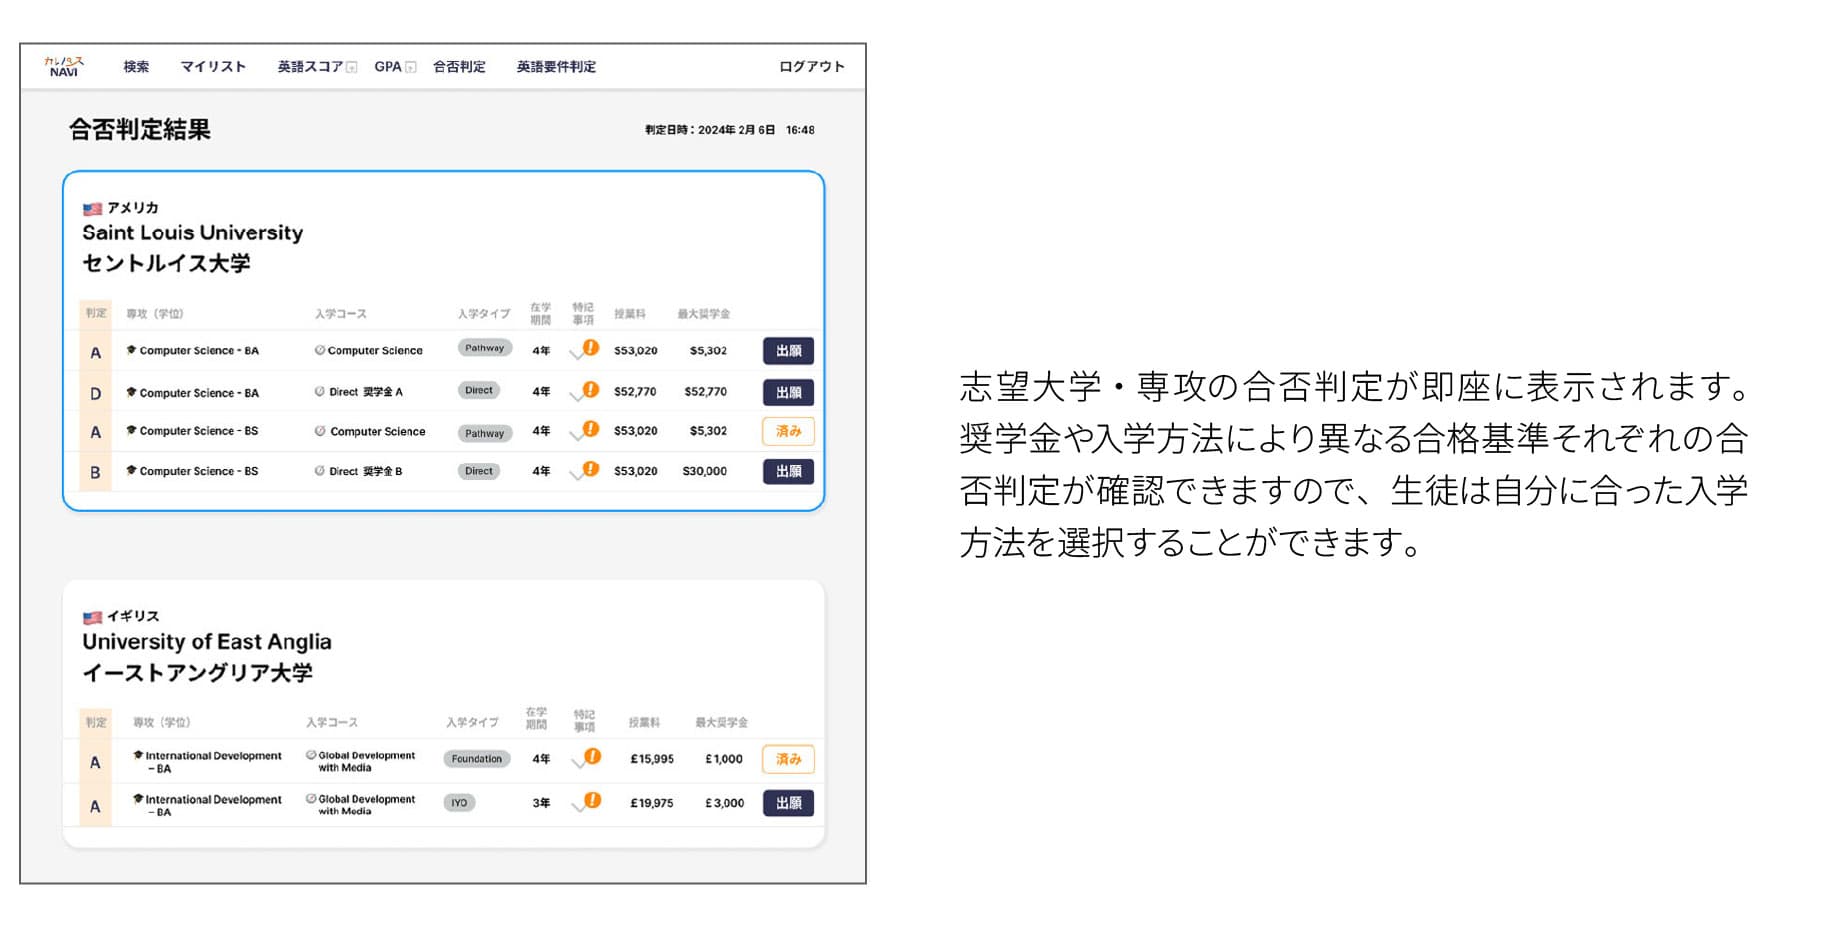Open 英語要件判定 in the navigation bar
Viewport: 1840px width, 928px height.
[x=556, y=67]
